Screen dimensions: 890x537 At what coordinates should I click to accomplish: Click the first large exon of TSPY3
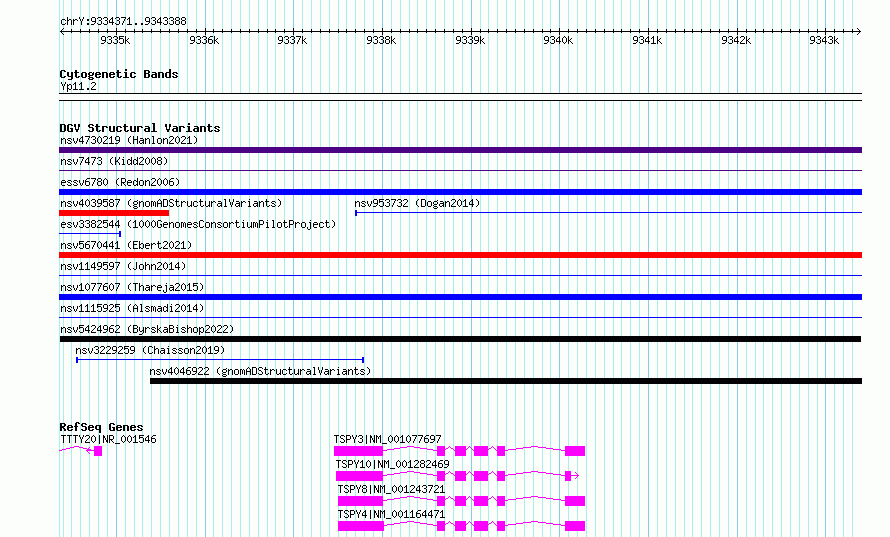pyautogui.click(x=358, y=451)
